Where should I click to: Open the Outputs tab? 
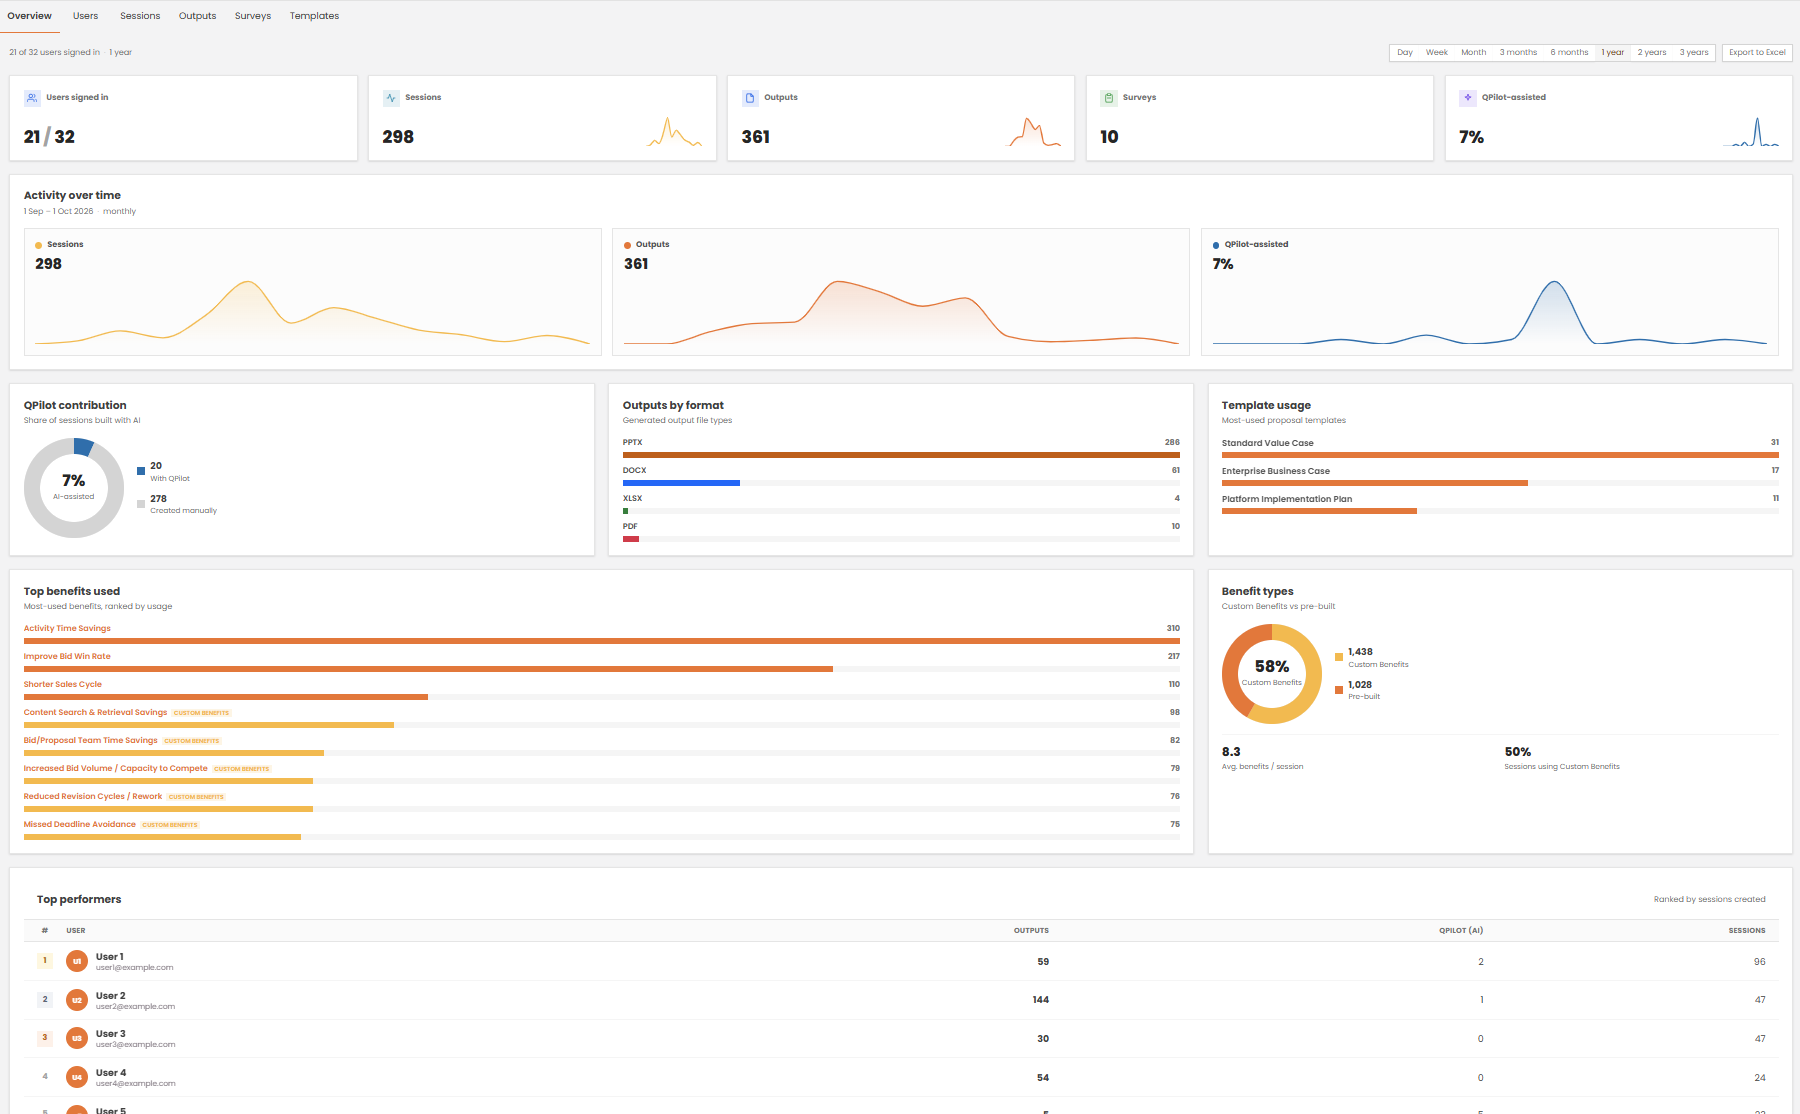click(198, 16)
